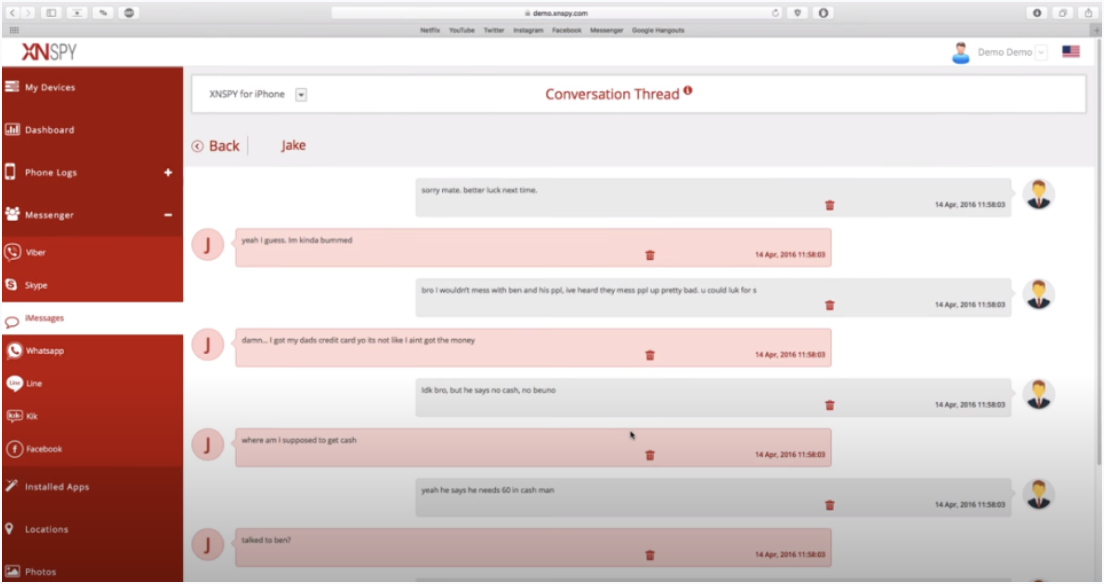Image resolution: width=1104 pixels, height=584 pixels.
Task: Open Google Hangouts bookmark
Action: pos(658,30)
